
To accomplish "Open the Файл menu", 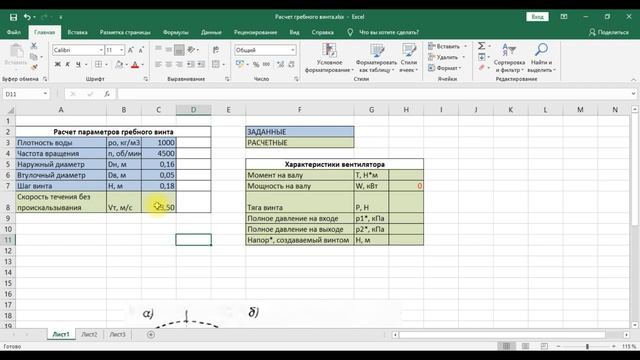I will (x=13, y=32).
